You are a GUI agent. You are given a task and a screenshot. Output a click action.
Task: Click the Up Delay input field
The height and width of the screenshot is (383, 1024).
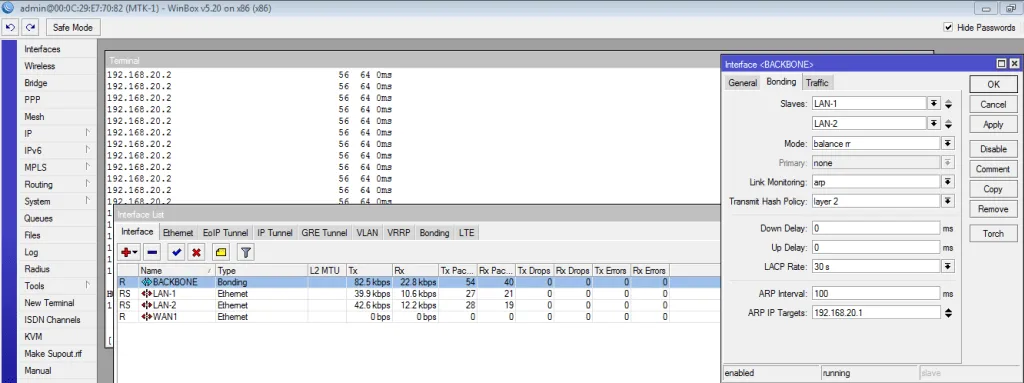[875, 248]
